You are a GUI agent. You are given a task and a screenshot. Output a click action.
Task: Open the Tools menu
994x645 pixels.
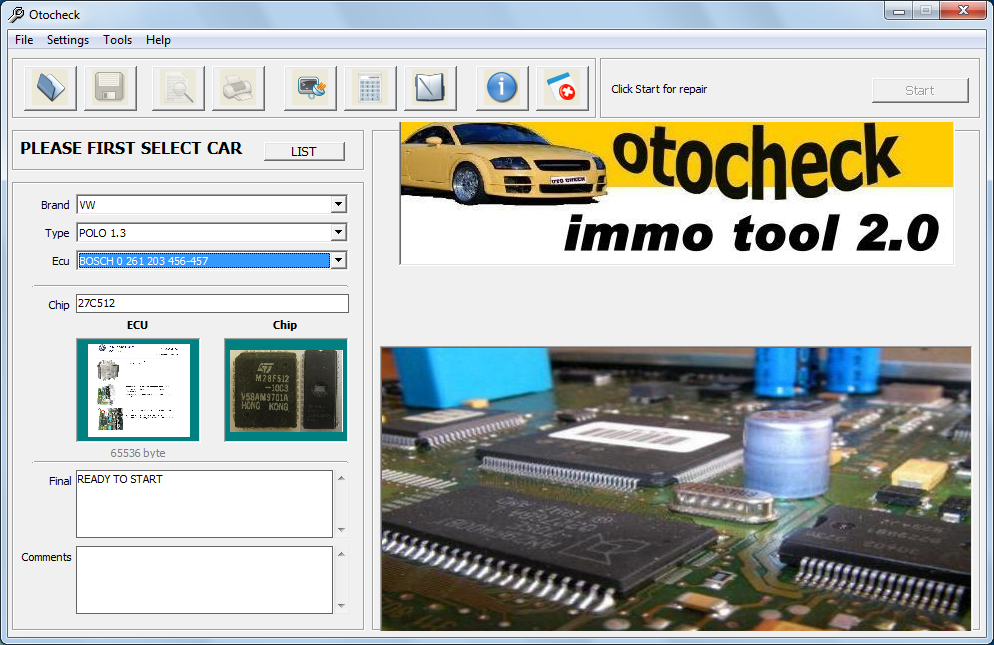point(117,40)
